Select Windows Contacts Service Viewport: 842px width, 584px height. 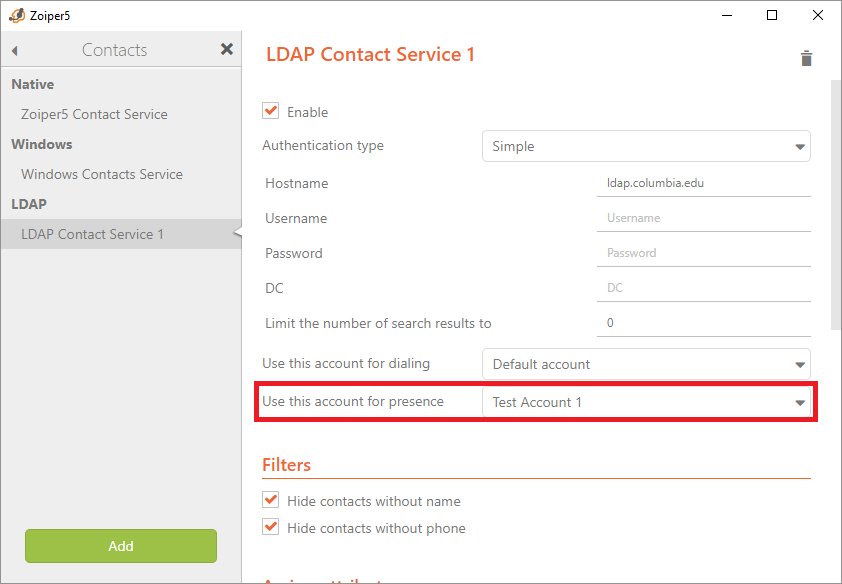pyautogui.click(x=102, y=174)
